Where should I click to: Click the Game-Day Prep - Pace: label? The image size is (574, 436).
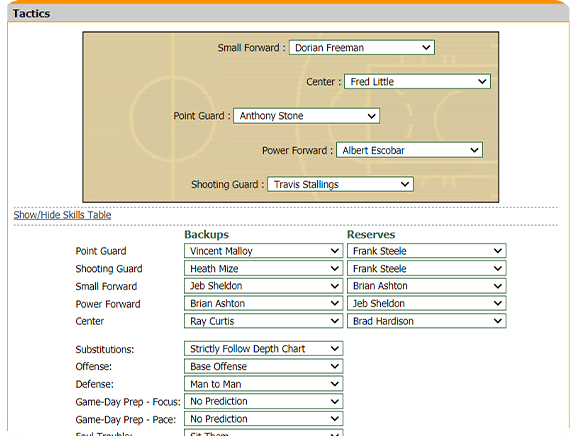click(x=126, y=420)
